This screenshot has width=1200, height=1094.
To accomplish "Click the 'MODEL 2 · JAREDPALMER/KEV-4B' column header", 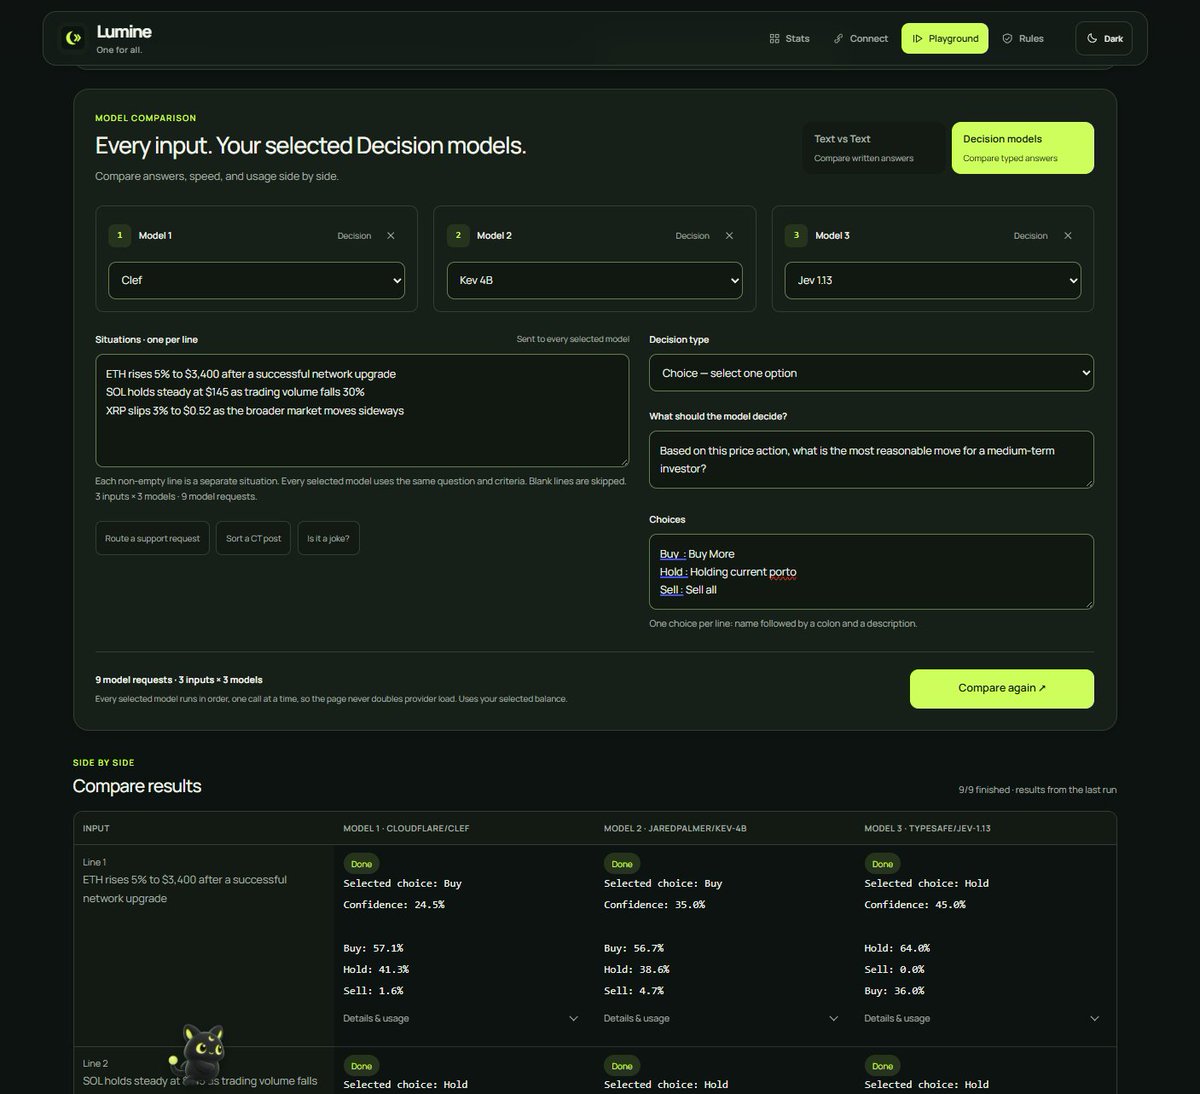I will pos(675,829).
